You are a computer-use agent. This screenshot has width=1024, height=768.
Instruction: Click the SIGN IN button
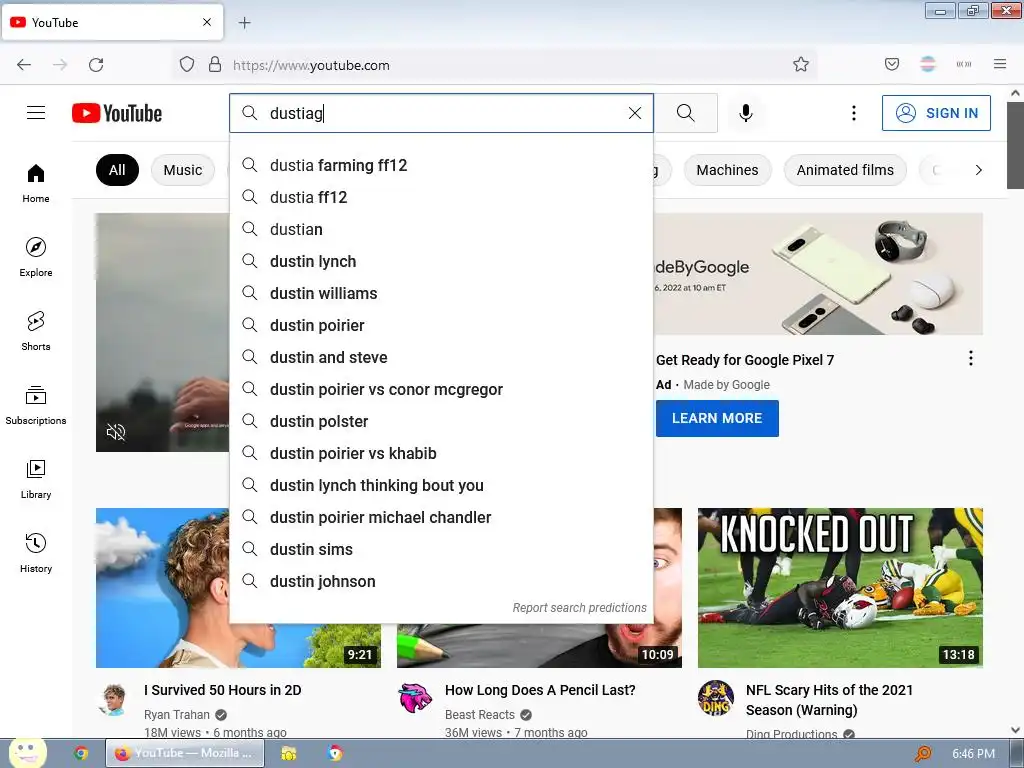[x=936, y=113]
